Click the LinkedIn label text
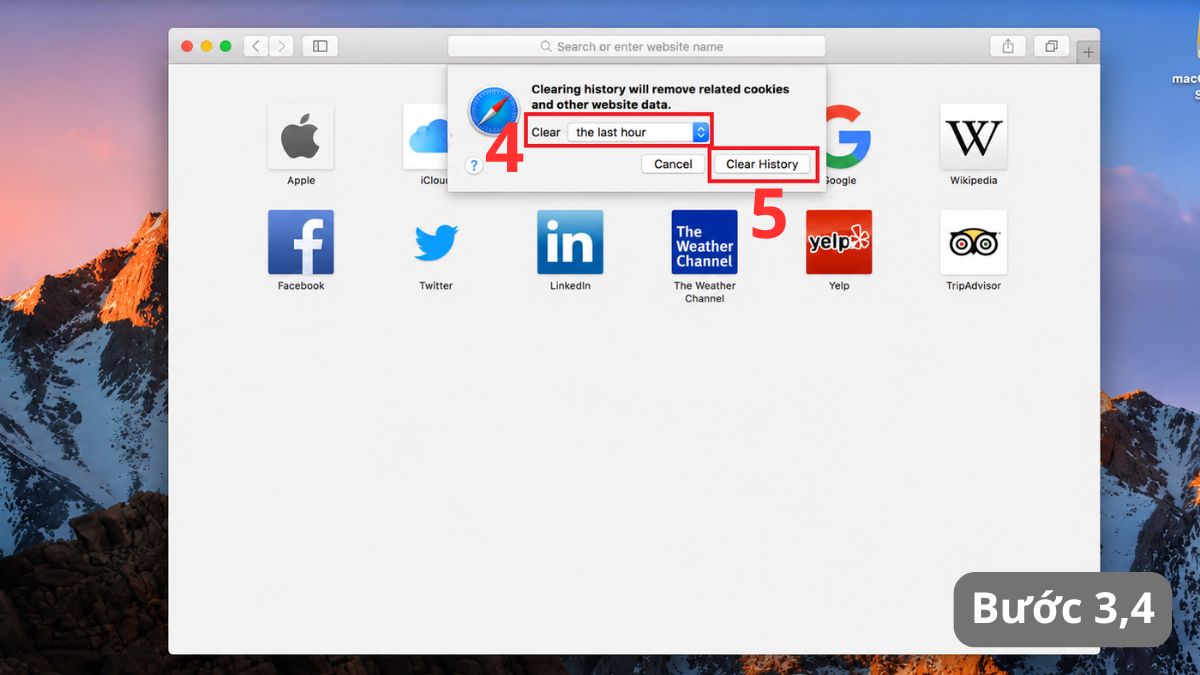Image resolution: width=1200 pixels, height=675 pixels. tap(570, 286)
